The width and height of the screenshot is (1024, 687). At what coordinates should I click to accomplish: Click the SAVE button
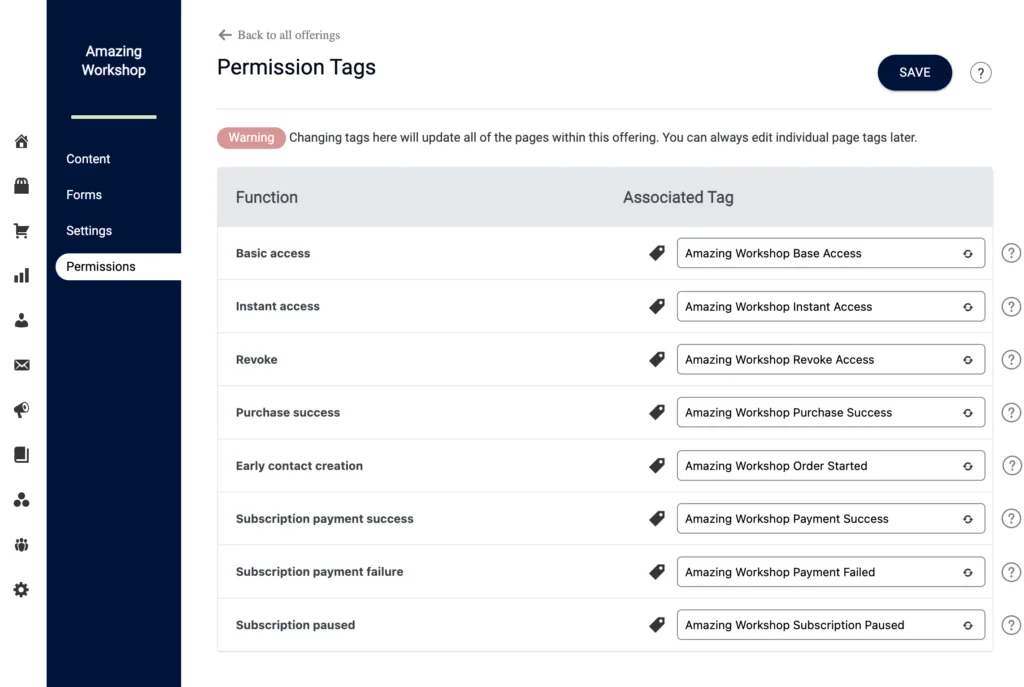click(914, 72)
